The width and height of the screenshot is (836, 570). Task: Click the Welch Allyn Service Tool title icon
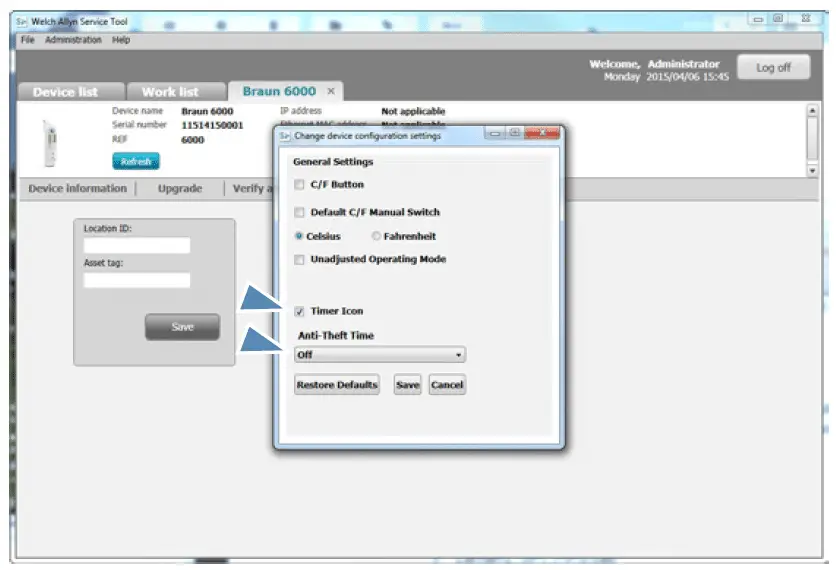(x=21, y=22)
